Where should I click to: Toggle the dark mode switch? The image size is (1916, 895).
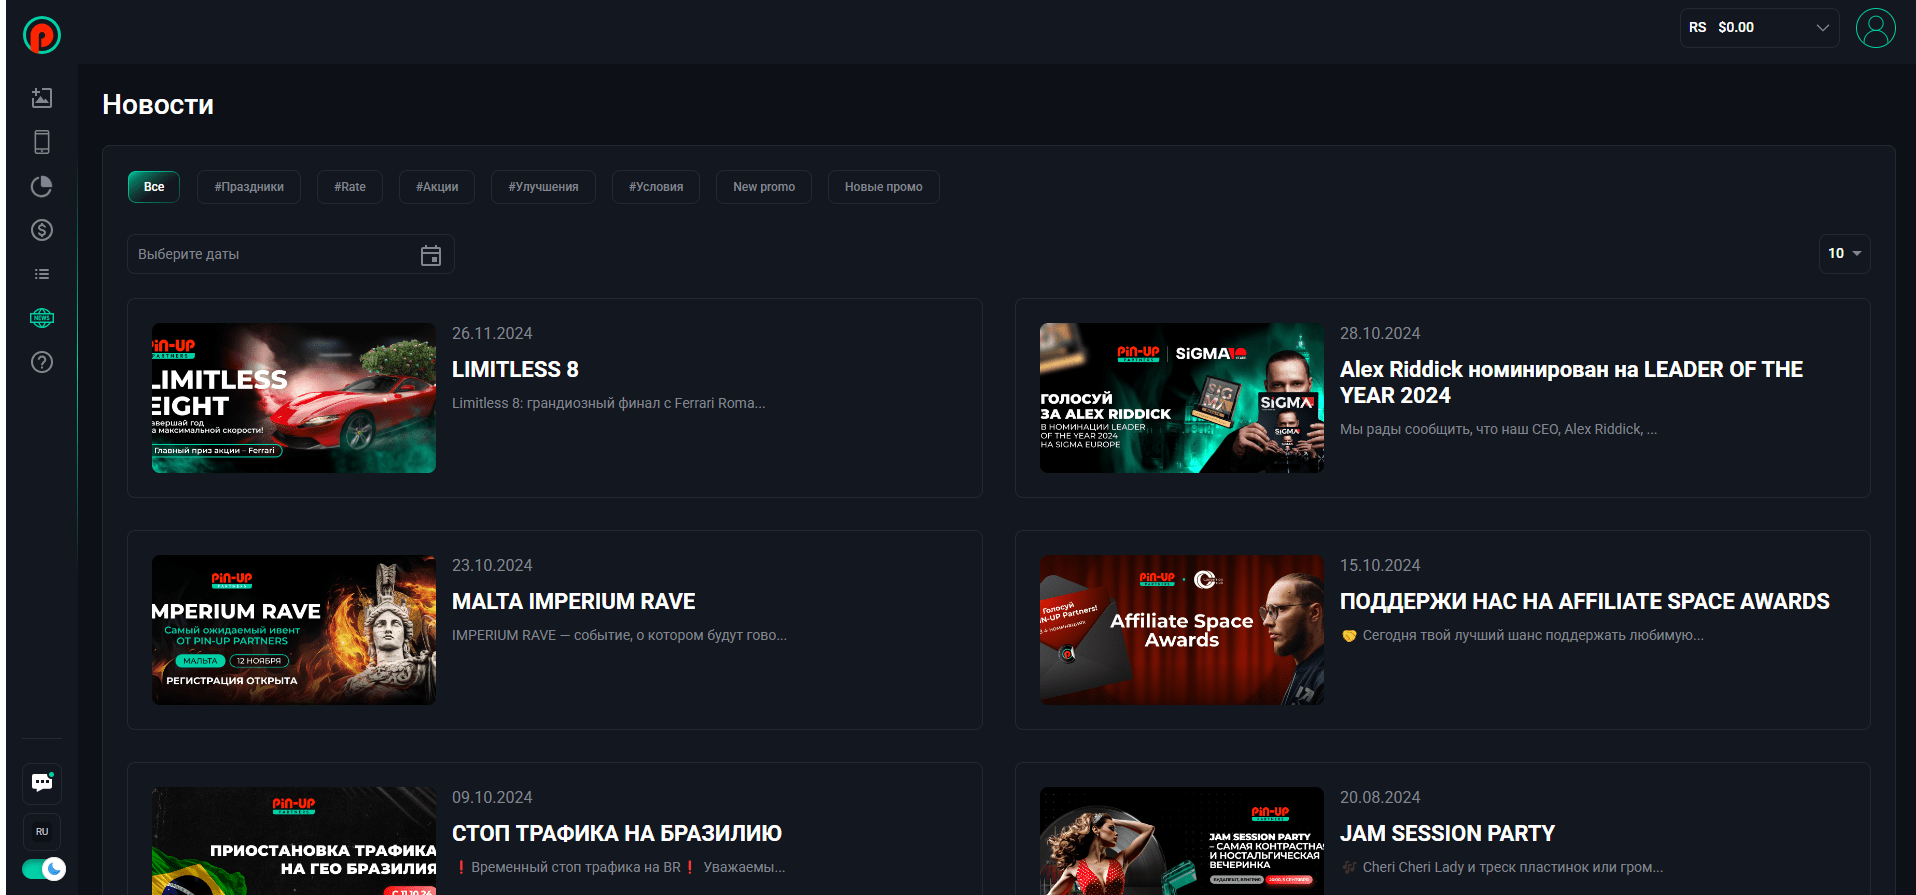(x=44, y=869)
